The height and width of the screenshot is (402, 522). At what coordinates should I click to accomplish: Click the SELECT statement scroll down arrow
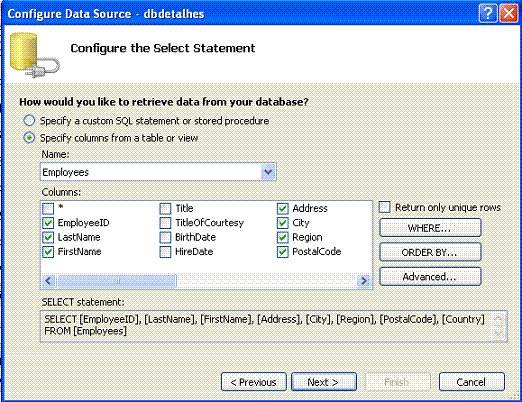[x=499, y=333]
